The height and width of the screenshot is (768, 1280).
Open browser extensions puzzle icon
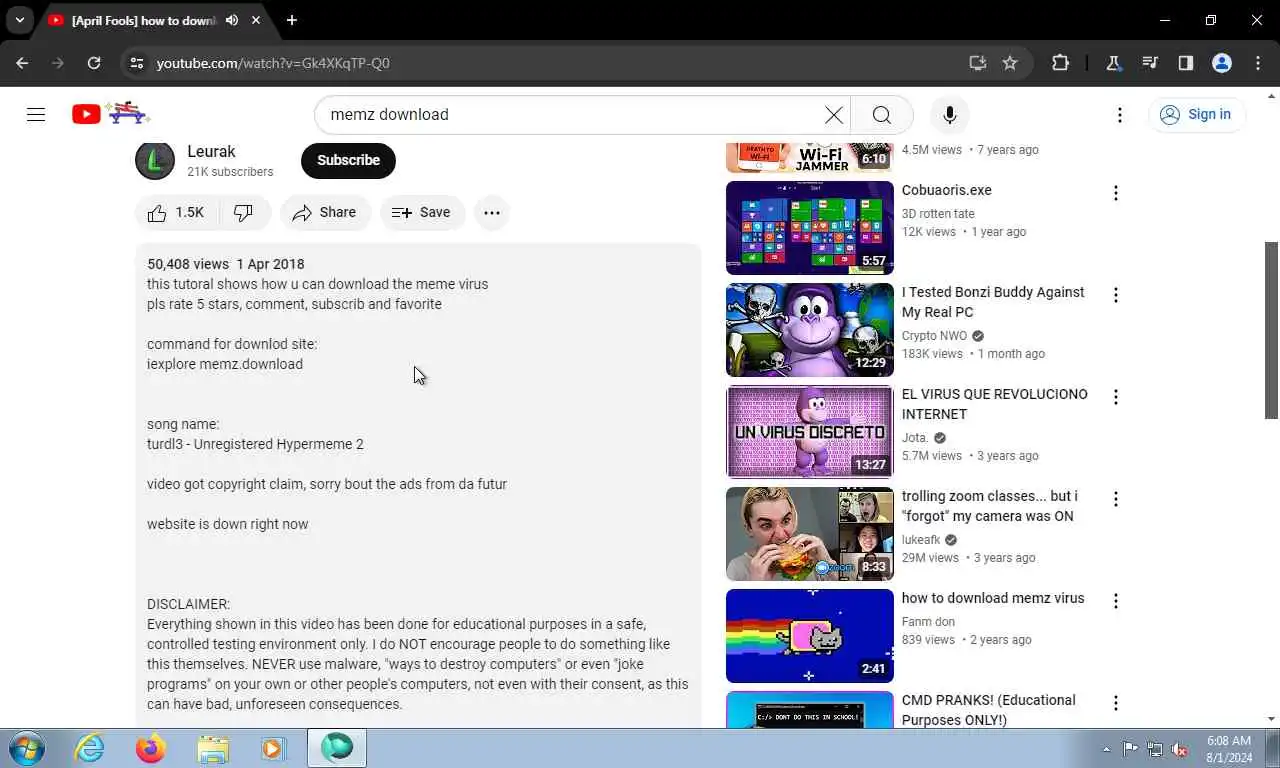coord(1060,63)
